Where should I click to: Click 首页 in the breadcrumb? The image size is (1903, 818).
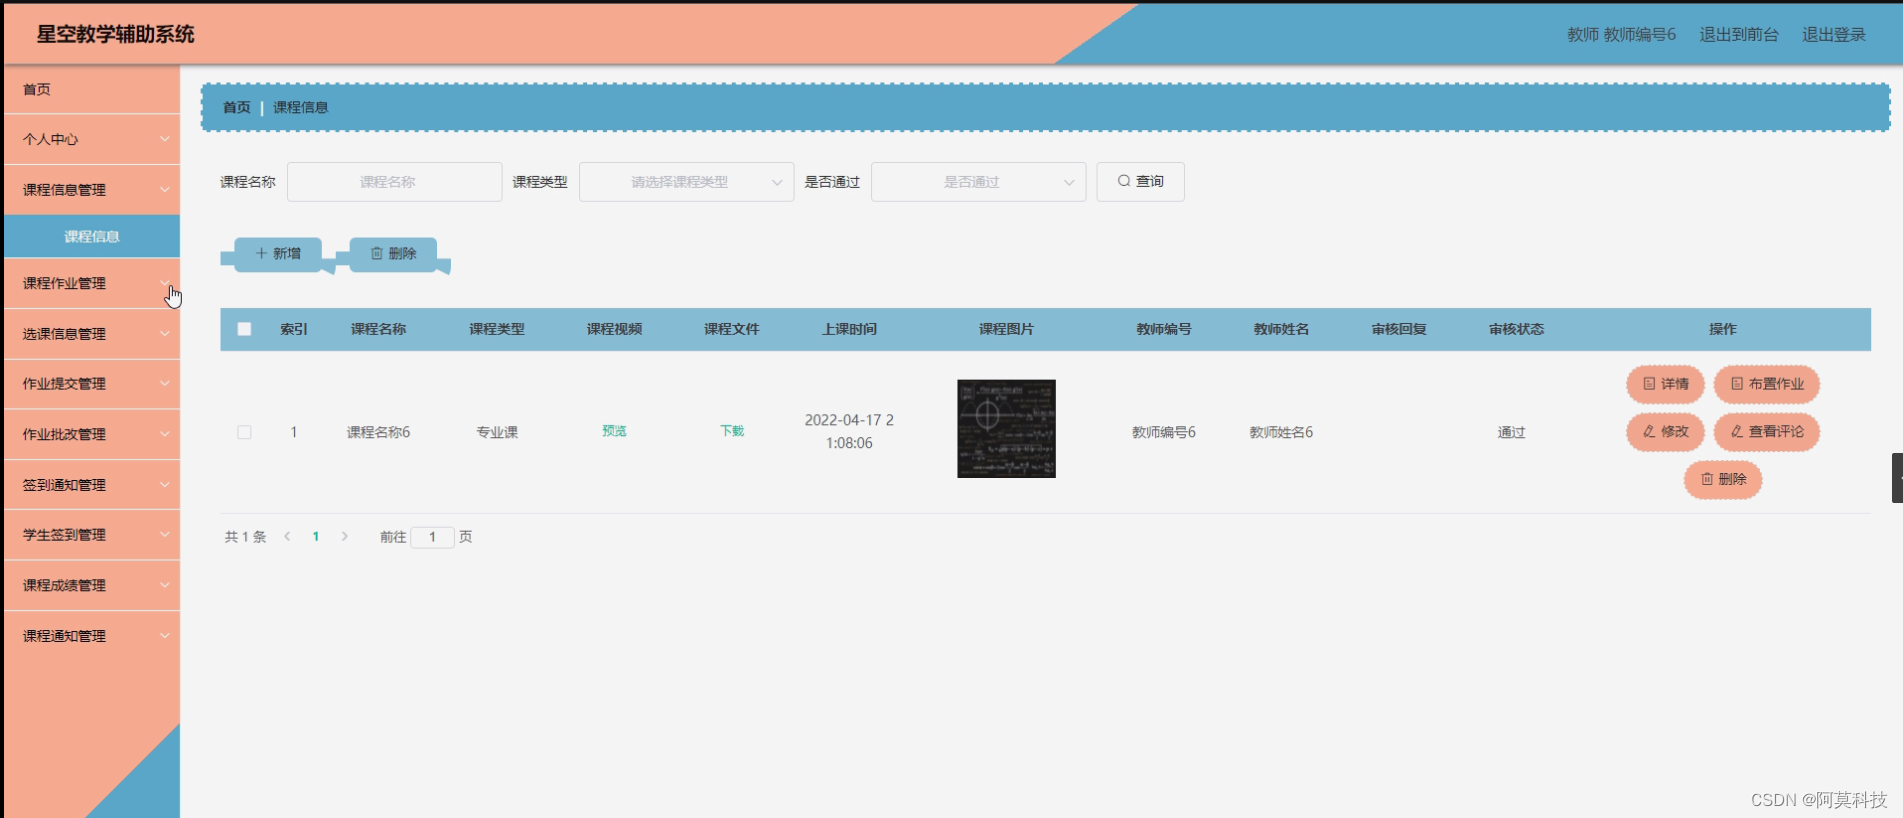237,107
